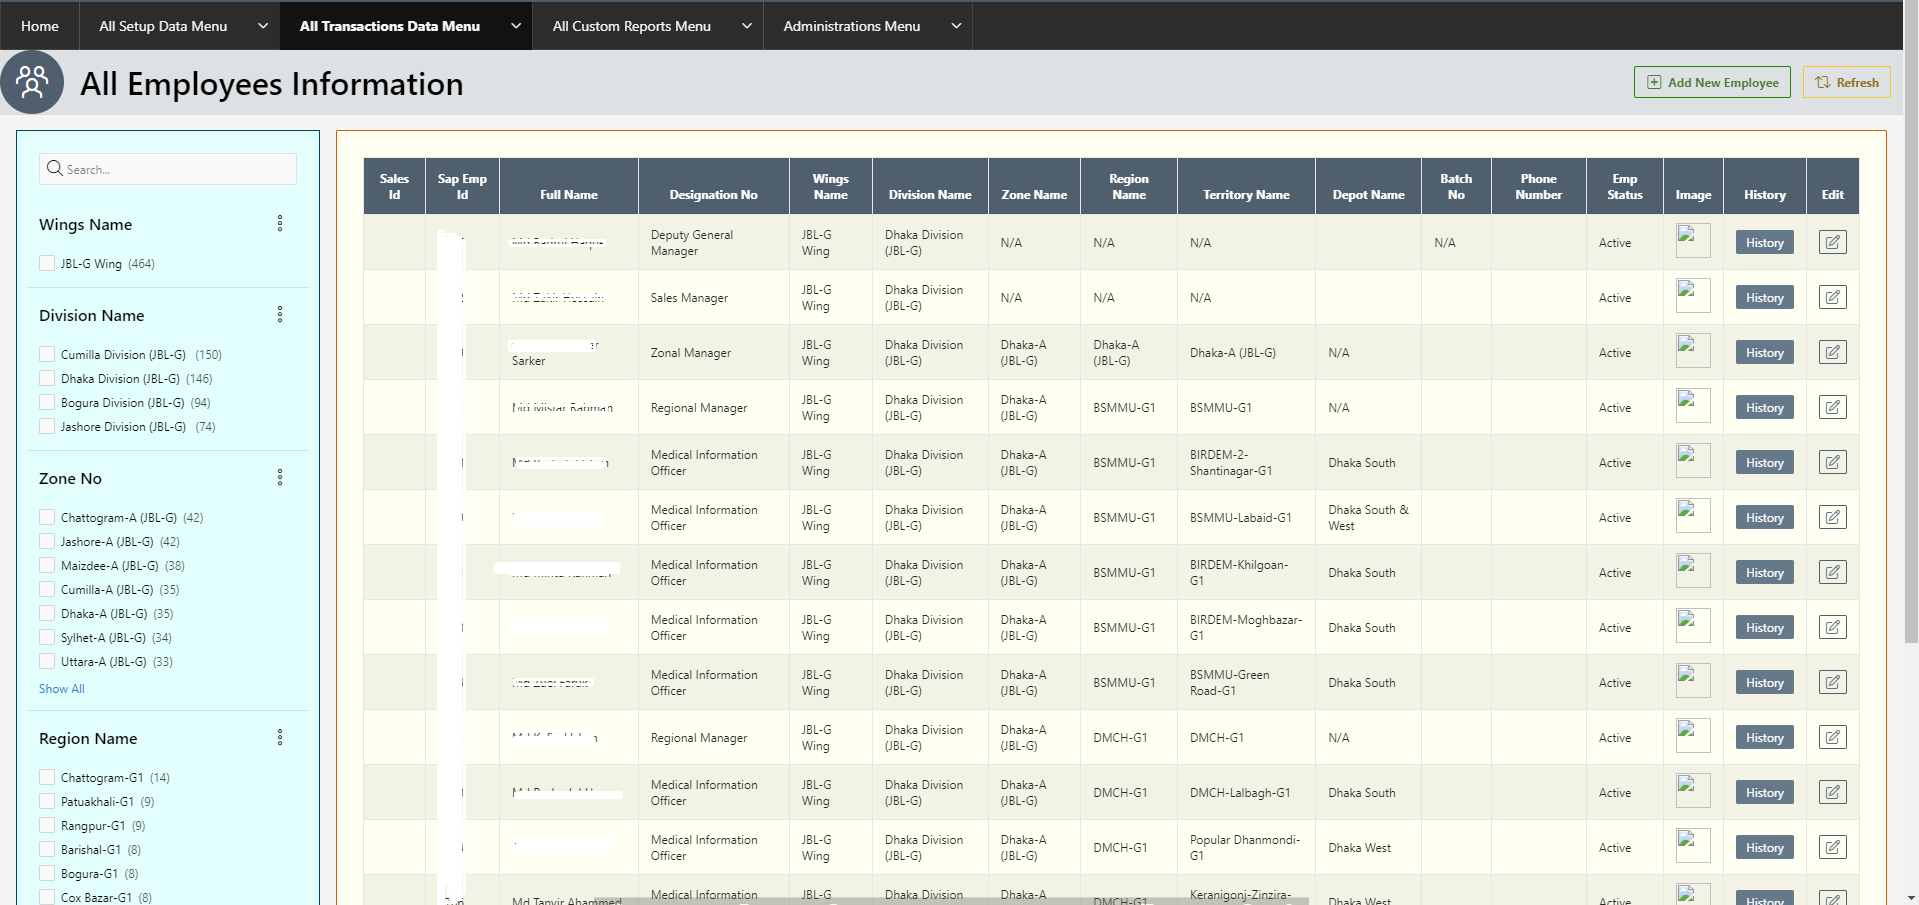The image size is (1919, 905).
Task: Open All Custom Reports Menu
Action: (632, 26)
